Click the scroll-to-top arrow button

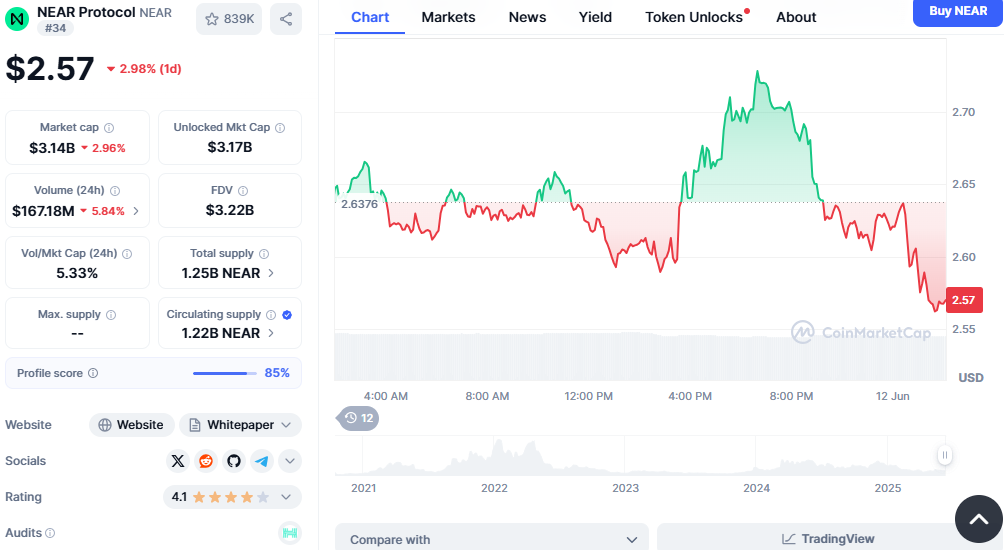(978, 519)
